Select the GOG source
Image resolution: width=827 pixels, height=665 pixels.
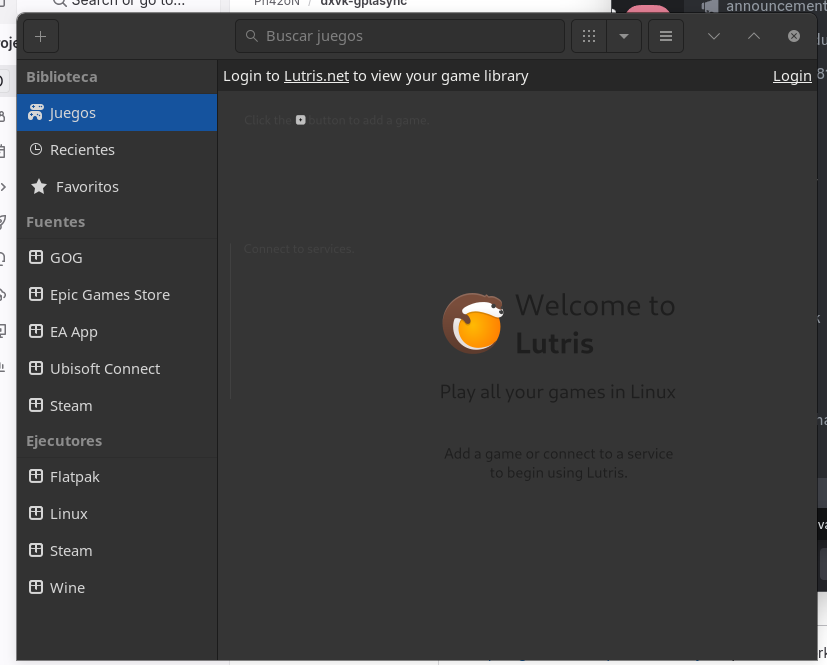pyautogui.click(x=117, y=258)
